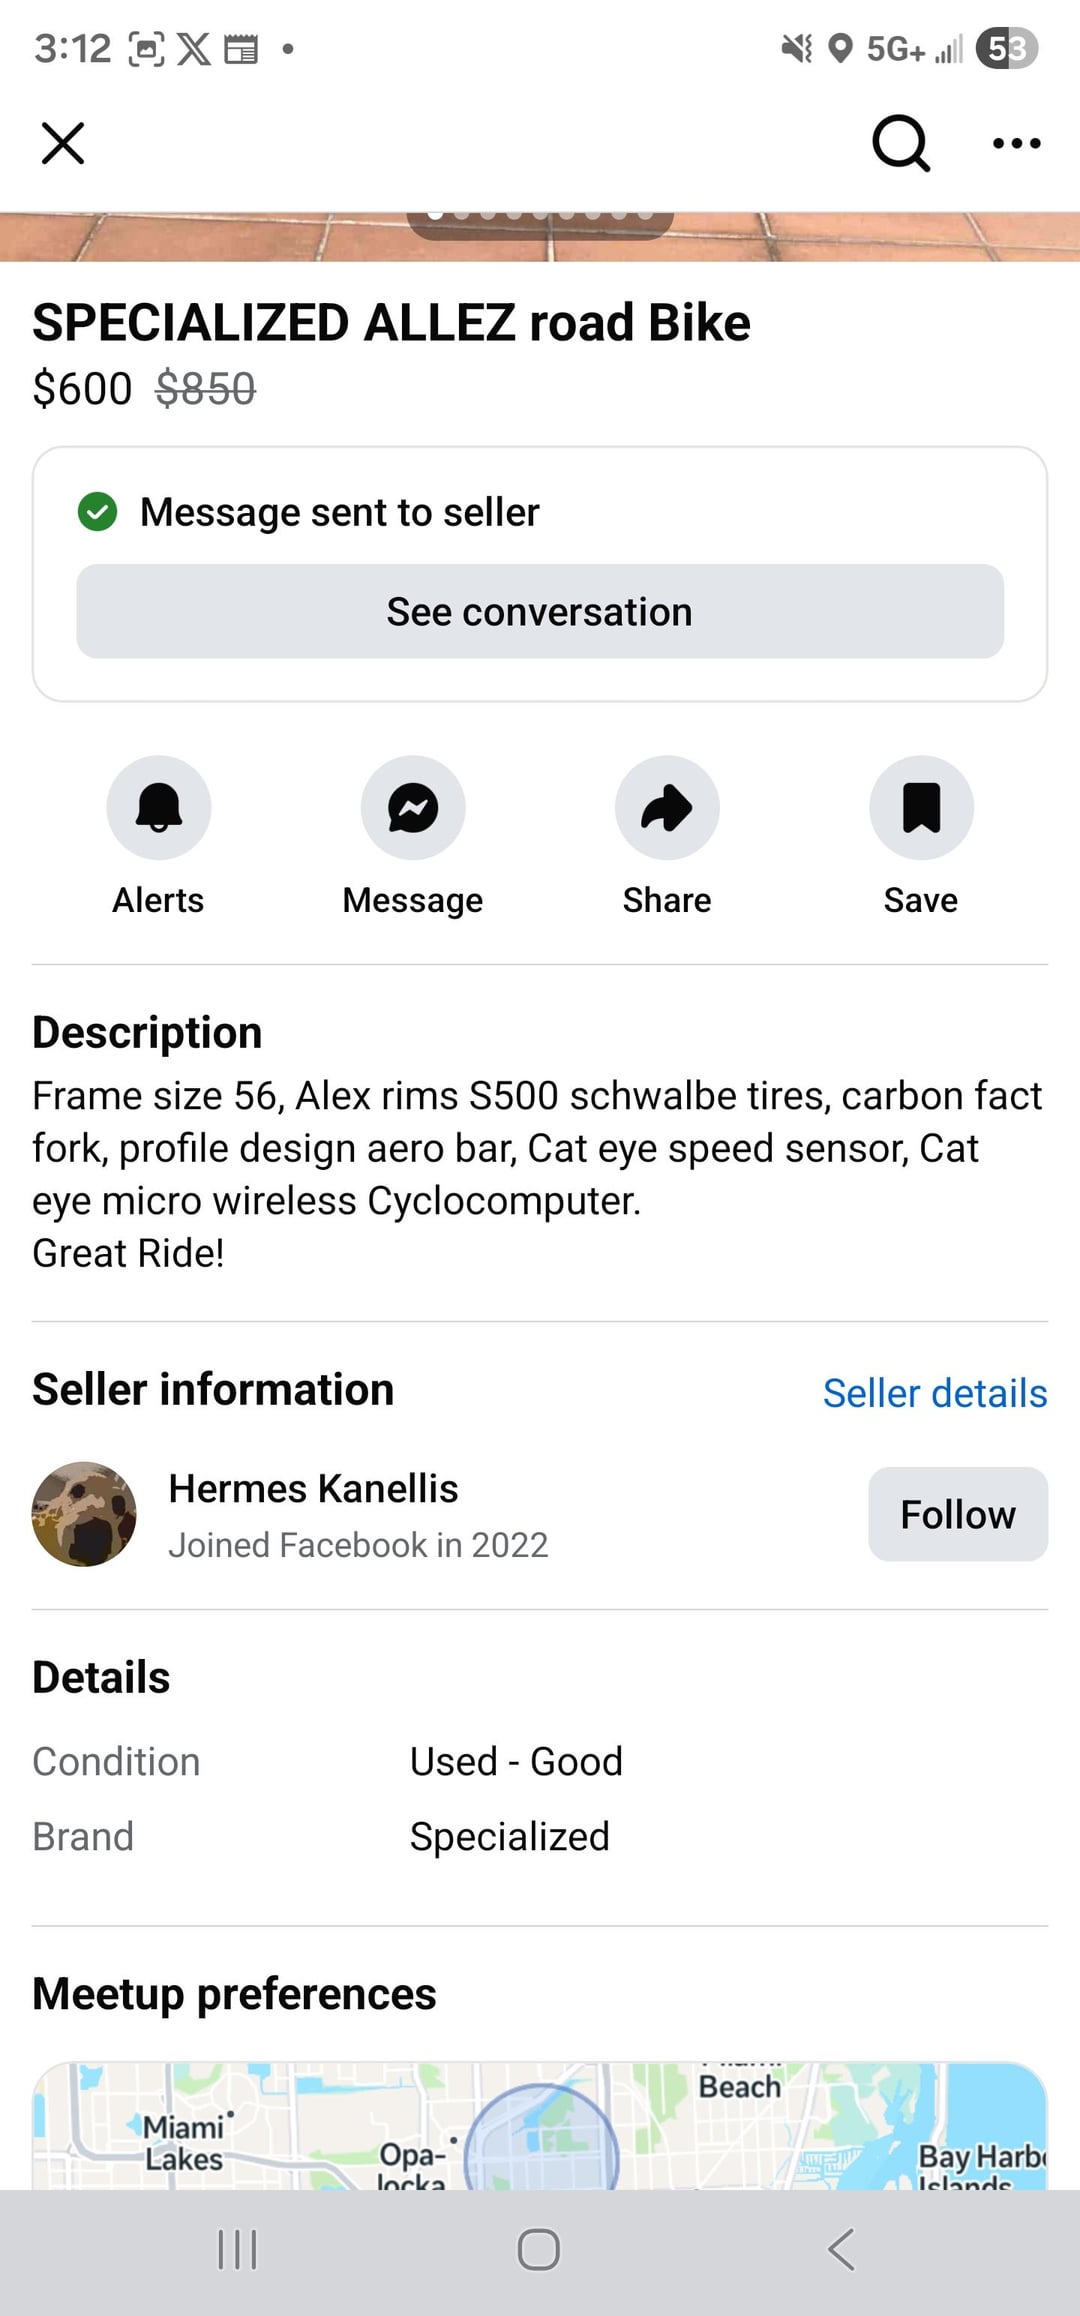
Task: Open search with the magnifier icon
Action: point(901,143)
